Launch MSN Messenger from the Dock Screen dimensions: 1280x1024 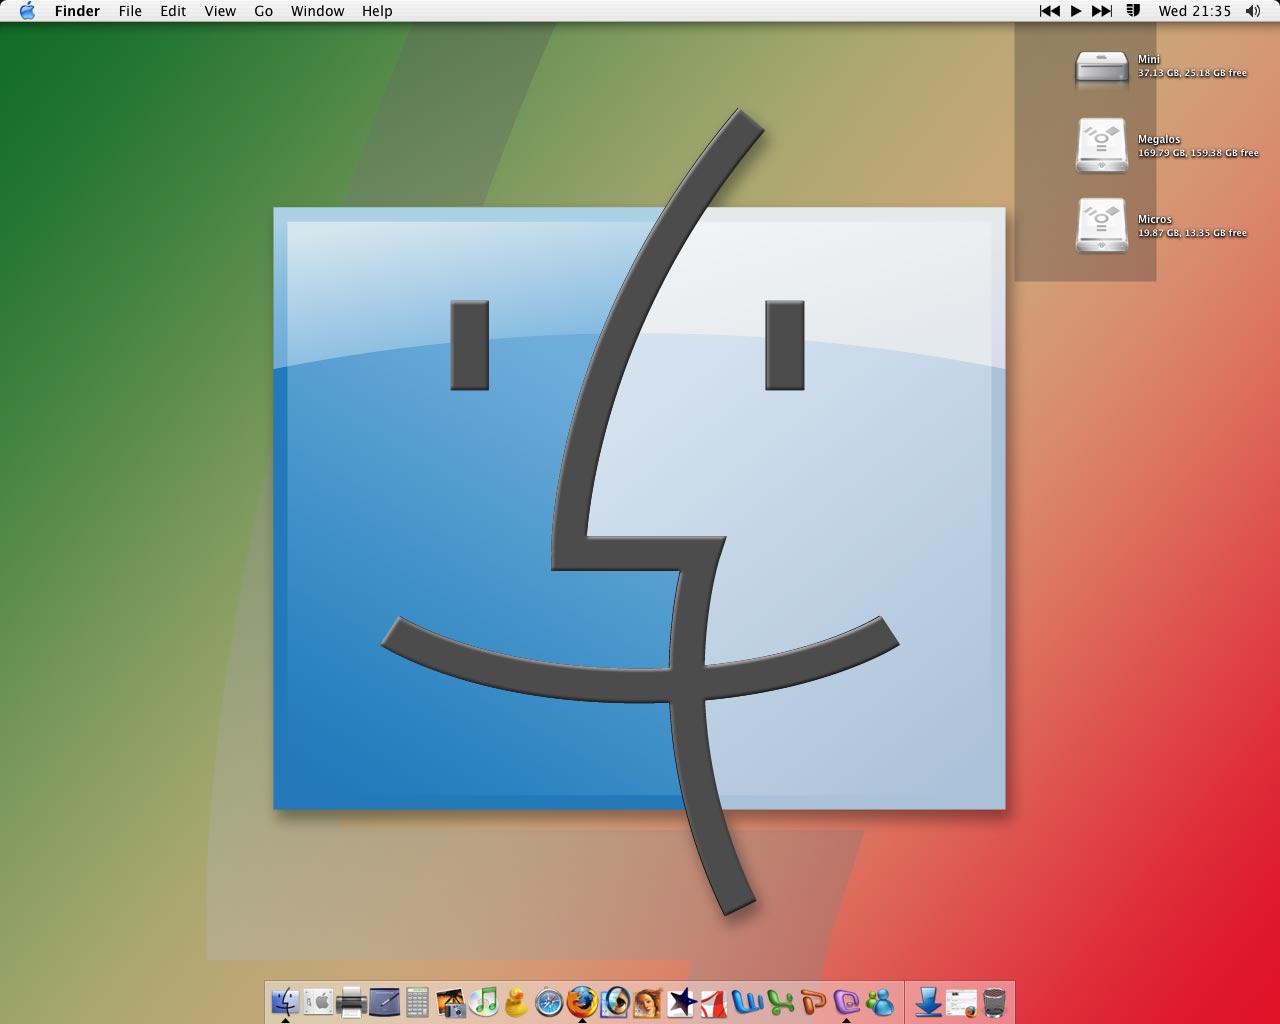tap(879, 1001)
